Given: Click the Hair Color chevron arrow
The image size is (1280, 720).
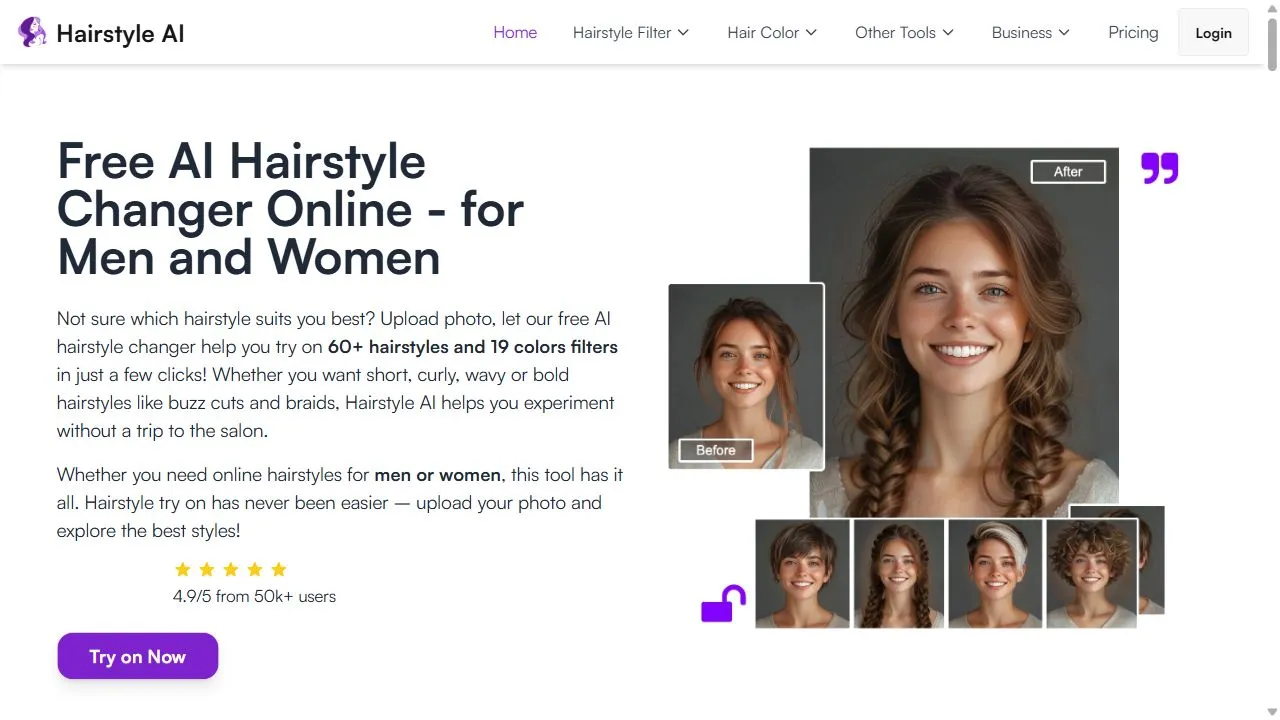Looking at the screenshot, I should [x=811, y=32].
